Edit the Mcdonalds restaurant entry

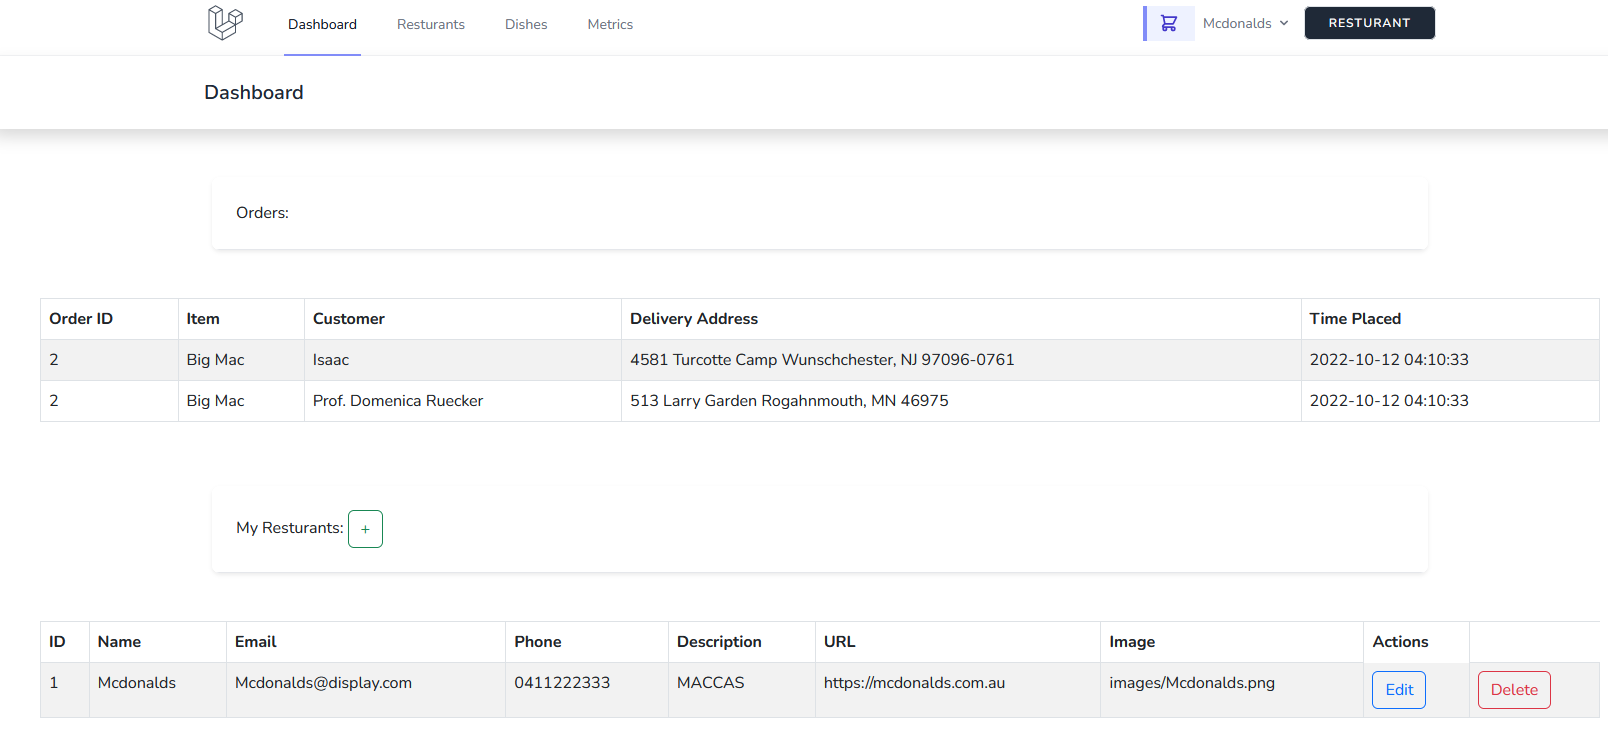[1399, 690]
